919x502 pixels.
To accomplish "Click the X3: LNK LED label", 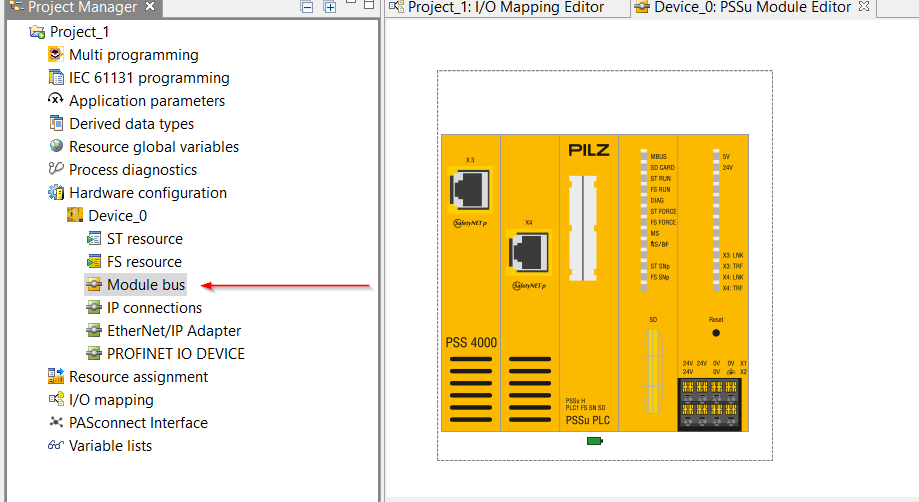I will pyautogui.click(x=733, y=255).
